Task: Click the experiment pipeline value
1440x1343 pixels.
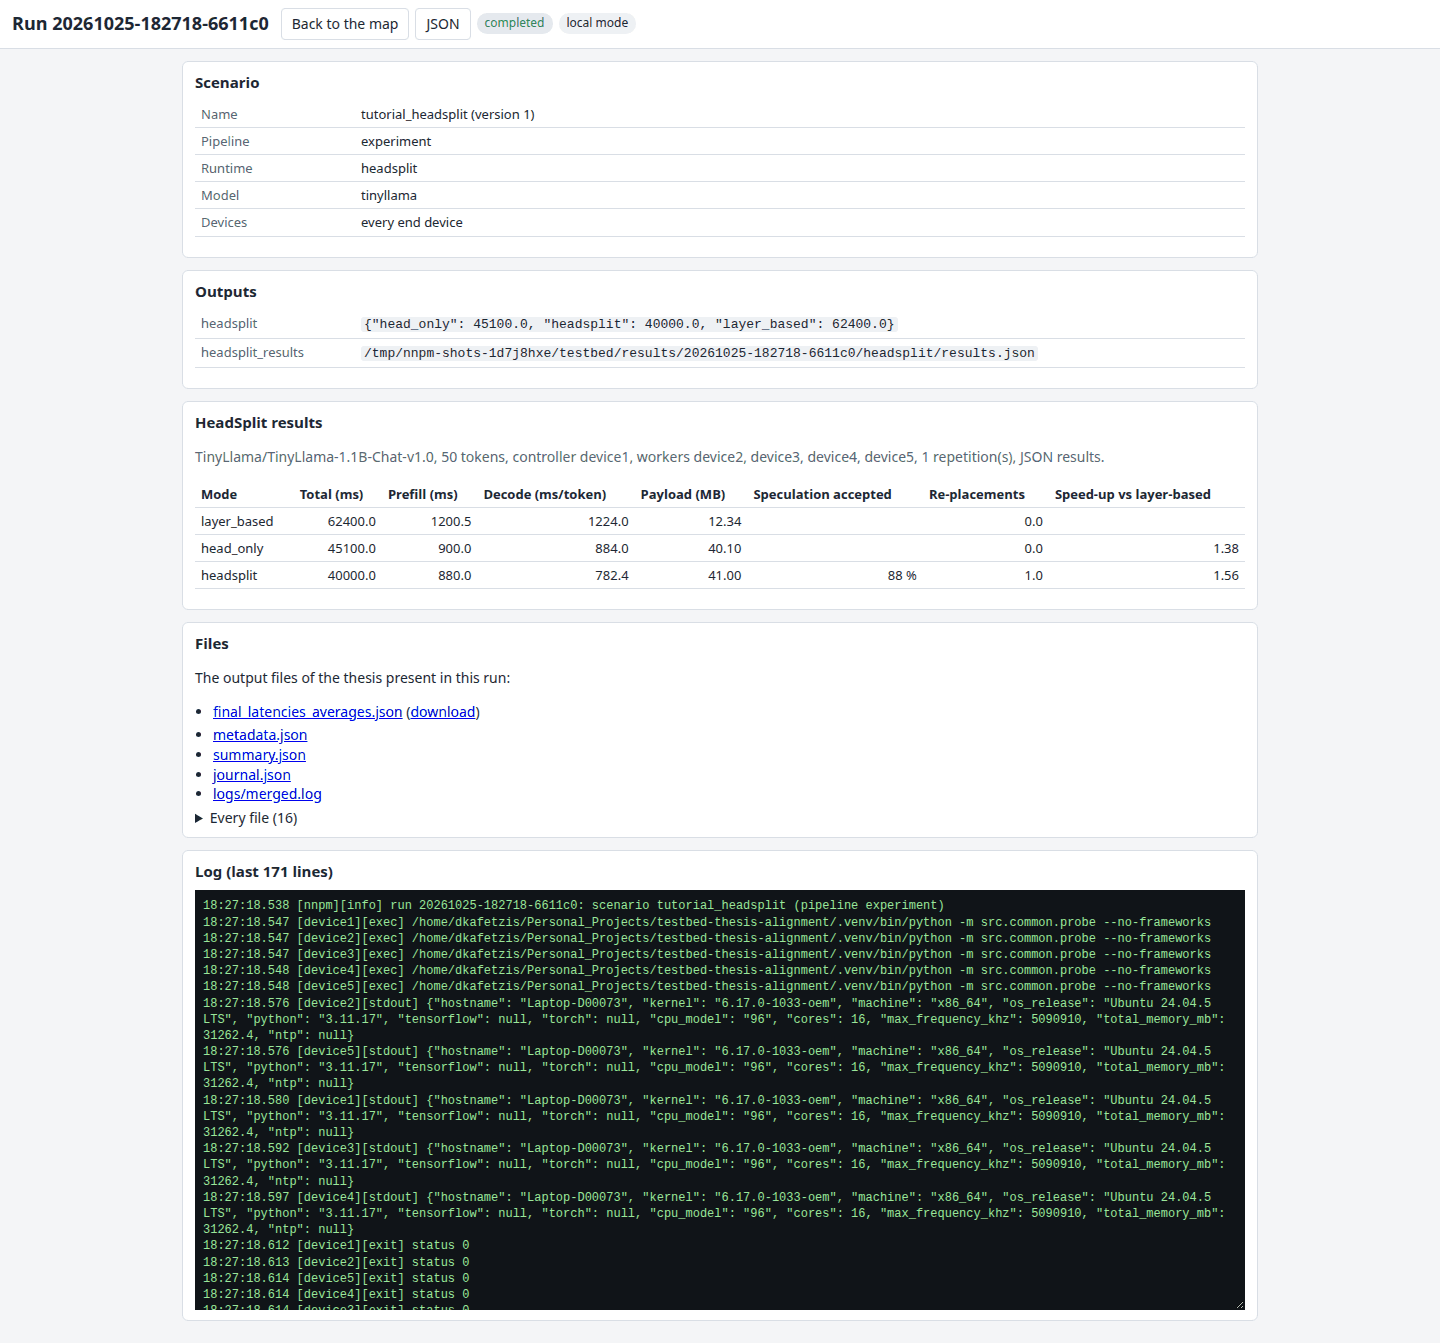Action: pos(396,141)
